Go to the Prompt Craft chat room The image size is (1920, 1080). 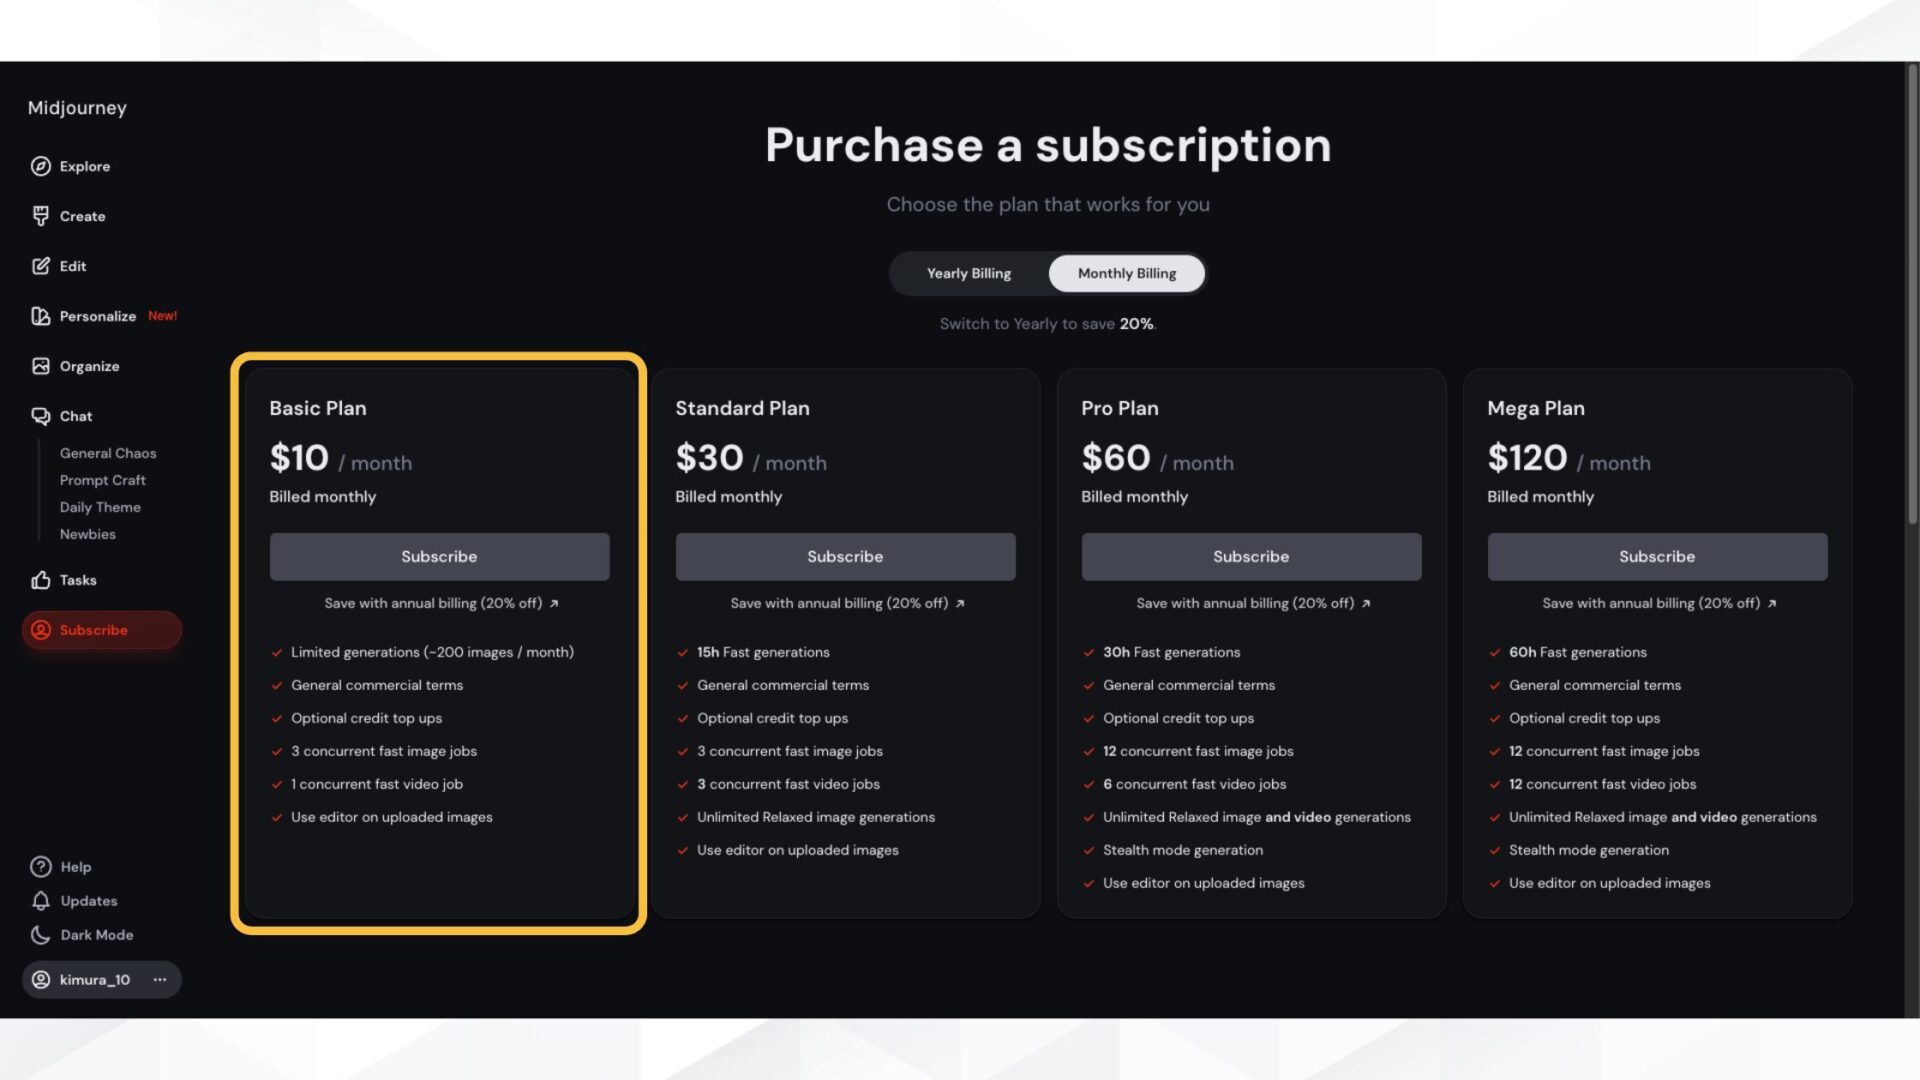(102, 480)
